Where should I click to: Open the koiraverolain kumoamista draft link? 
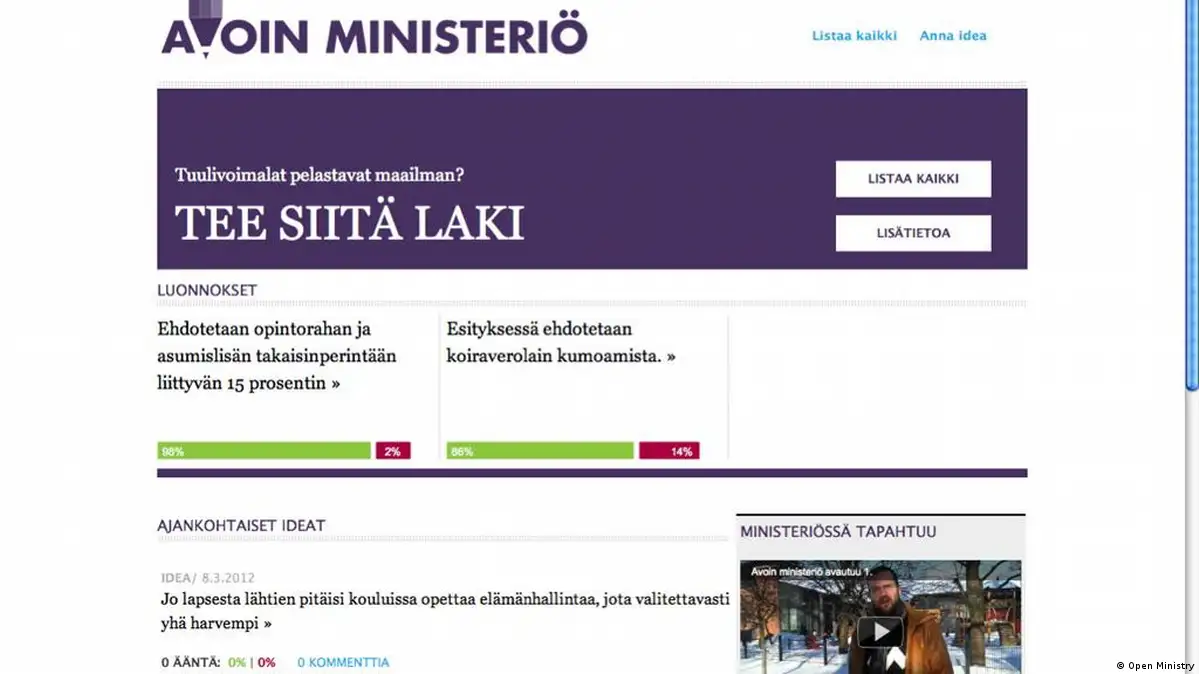click(x=560, y=342)
